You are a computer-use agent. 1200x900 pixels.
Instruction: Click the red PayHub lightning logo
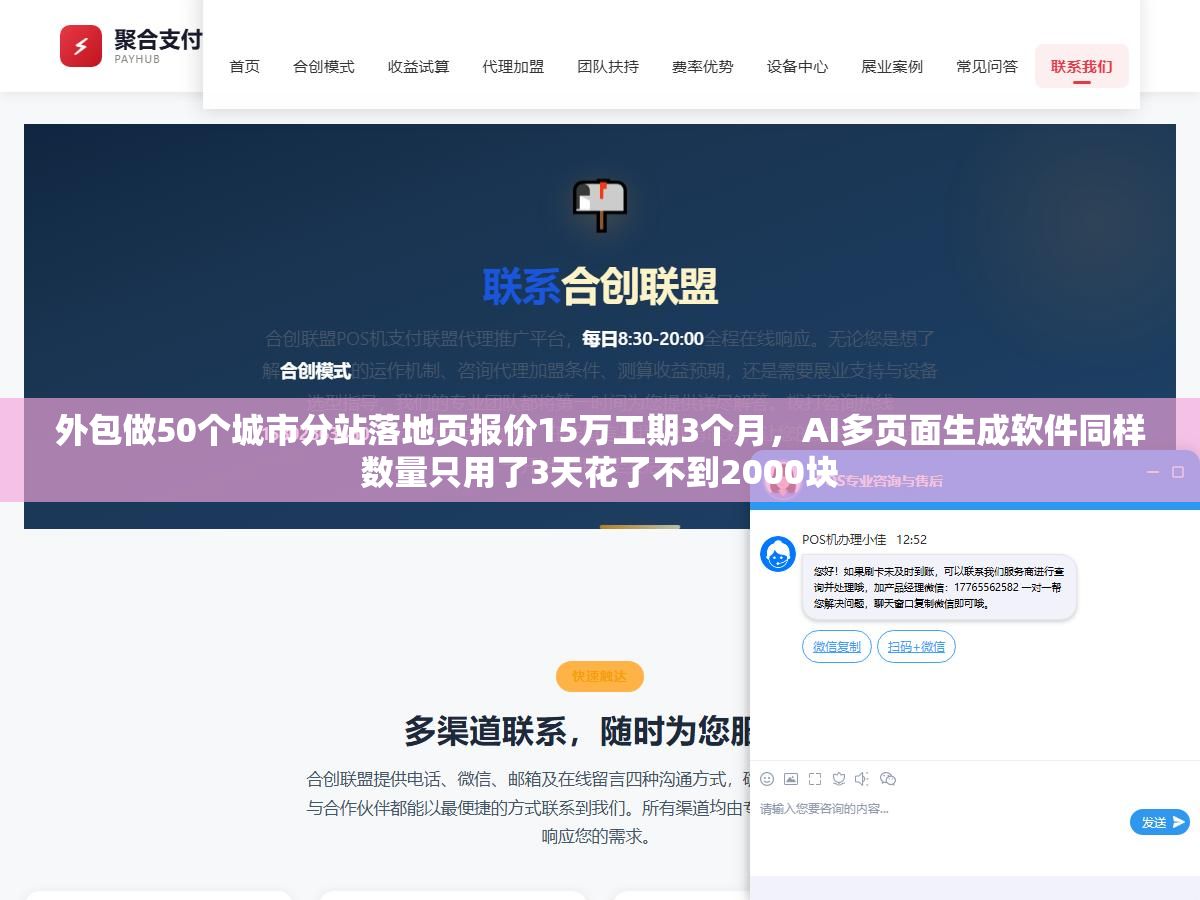coord(81,46)
